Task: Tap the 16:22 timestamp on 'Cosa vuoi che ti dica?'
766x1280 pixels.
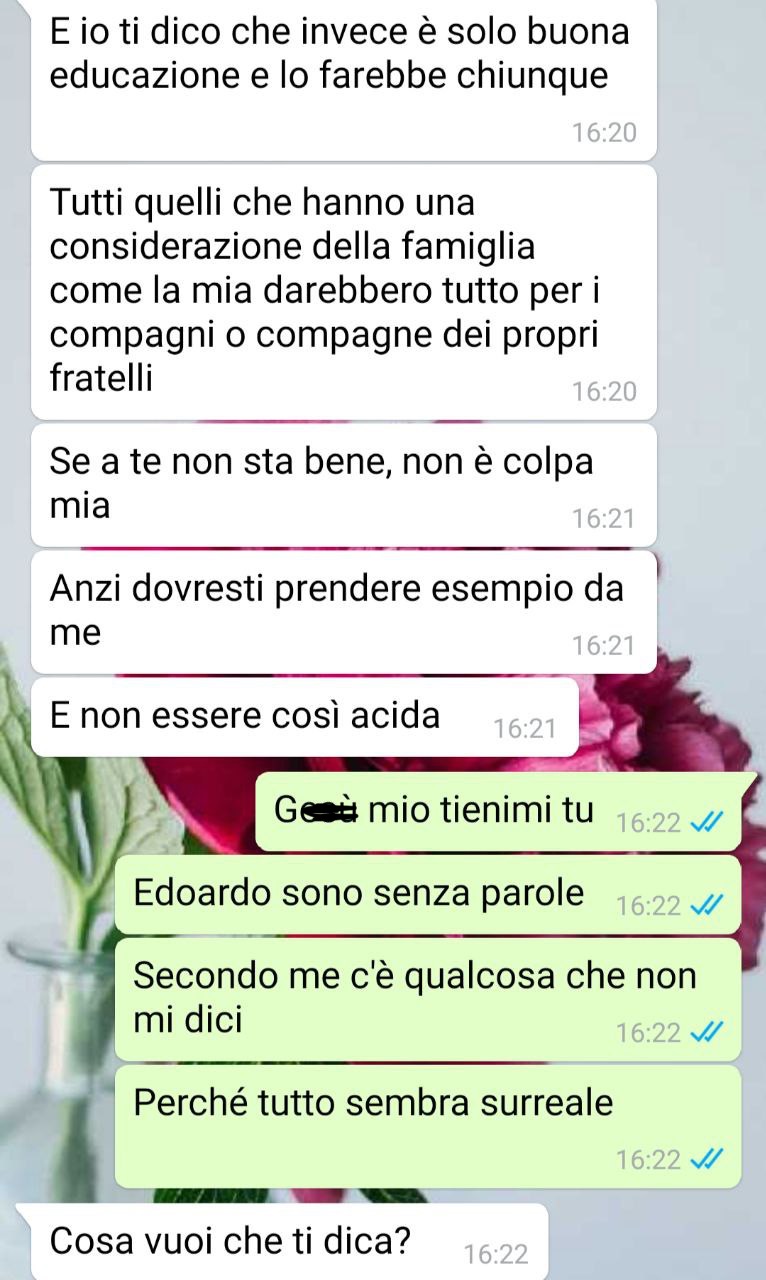Action: [x=497, y=1254]
